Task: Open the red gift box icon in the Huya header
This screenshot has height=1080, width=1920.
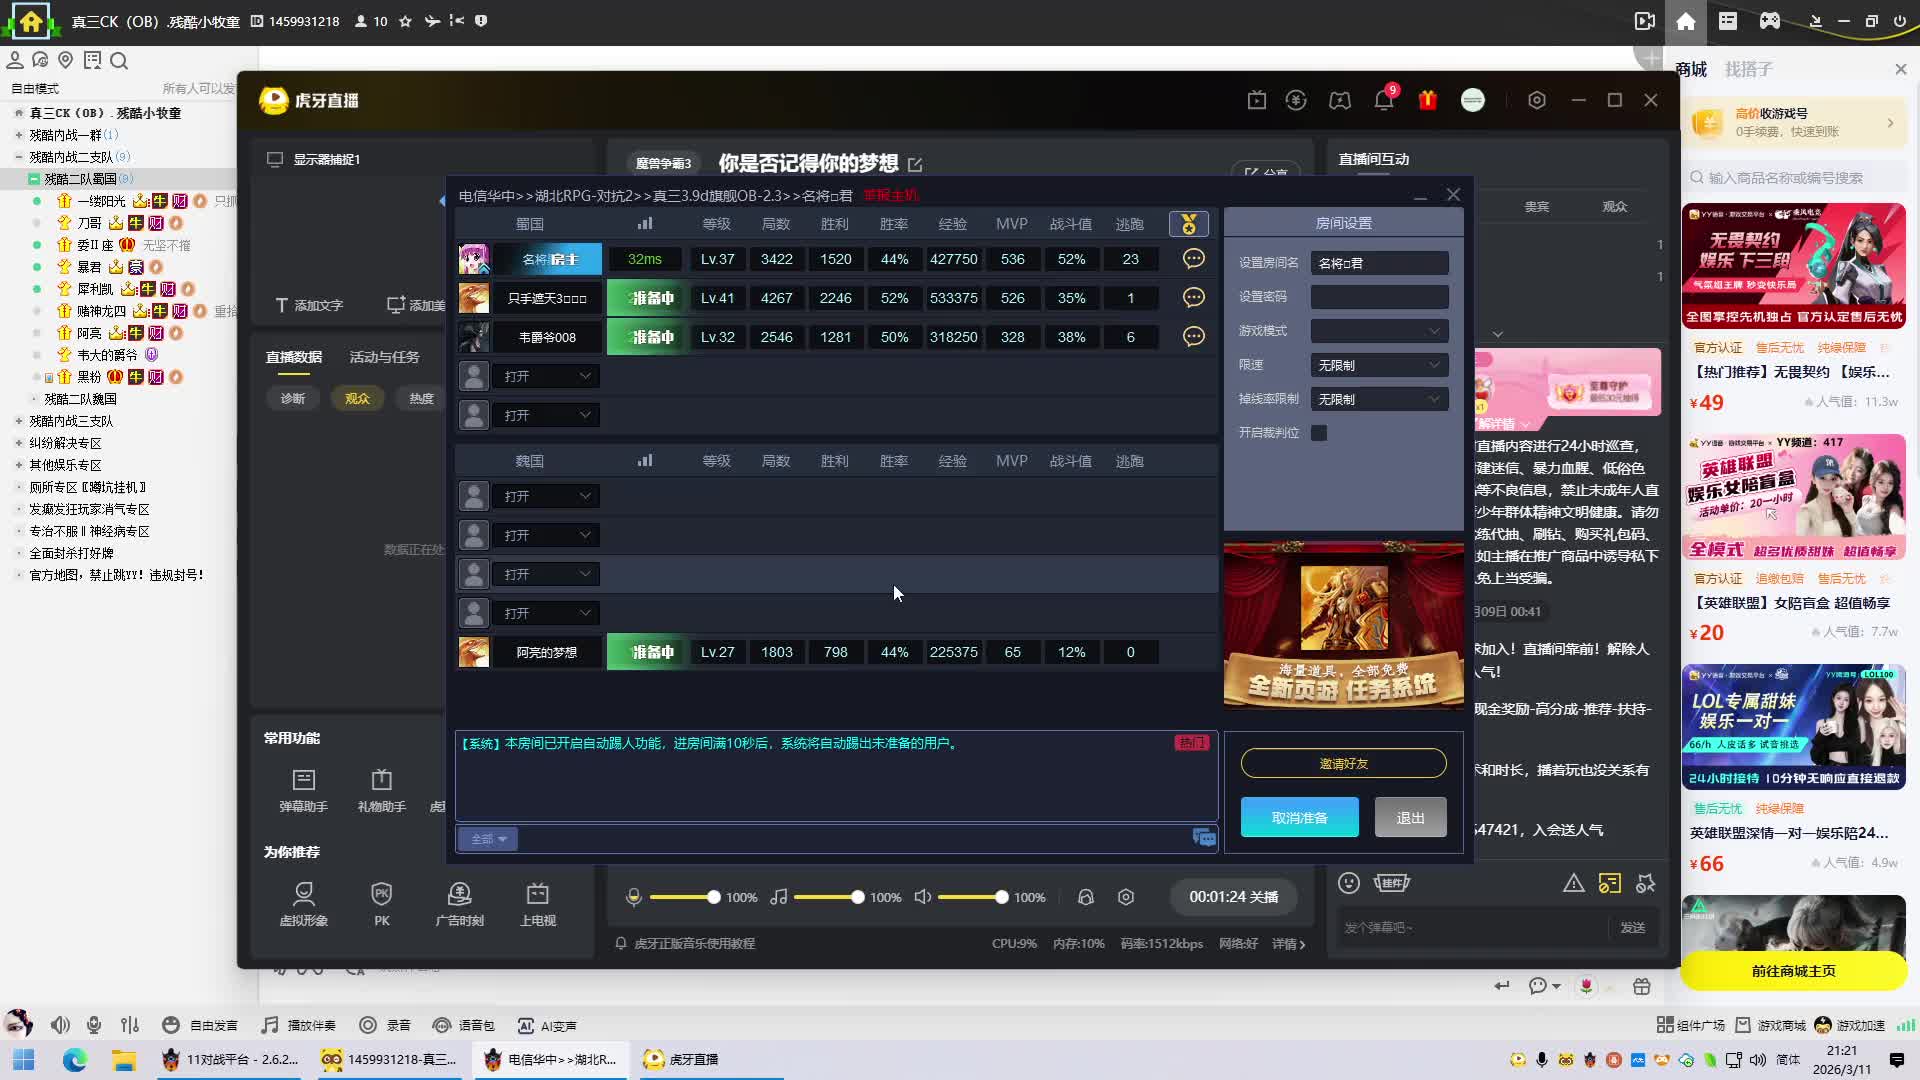Action: click(x=1427, y=100)
